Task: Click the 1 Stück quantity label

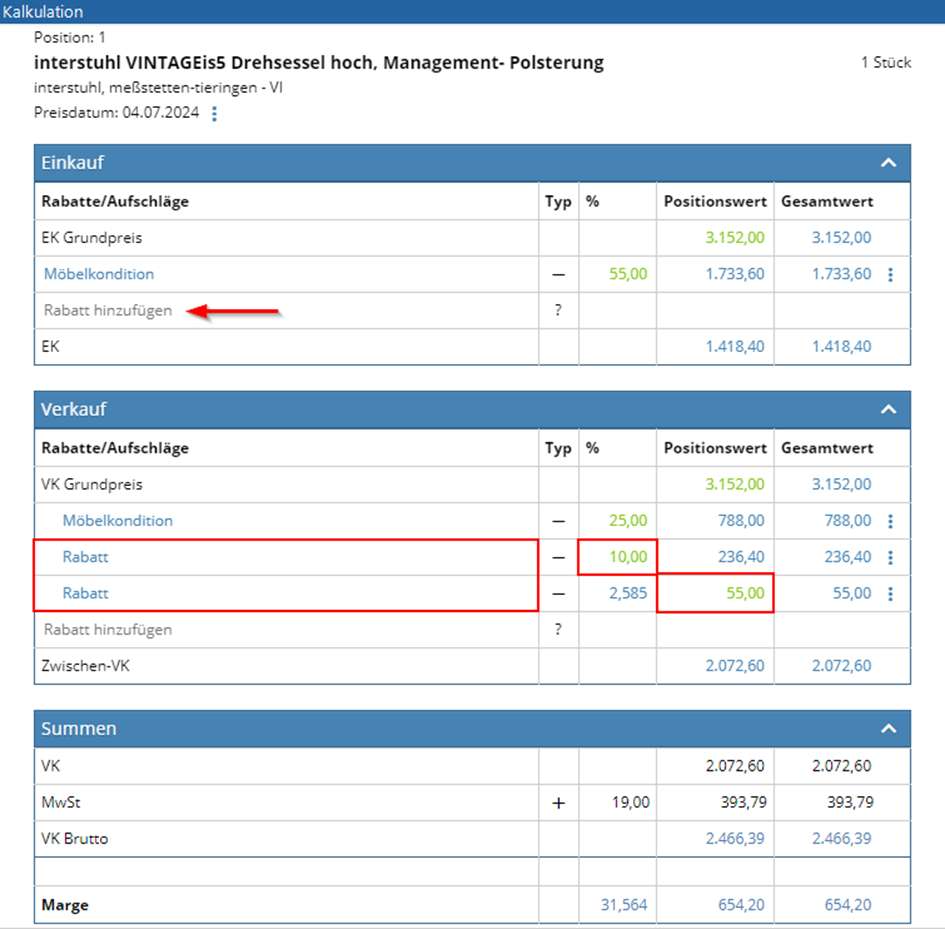Action: (886, 63)
